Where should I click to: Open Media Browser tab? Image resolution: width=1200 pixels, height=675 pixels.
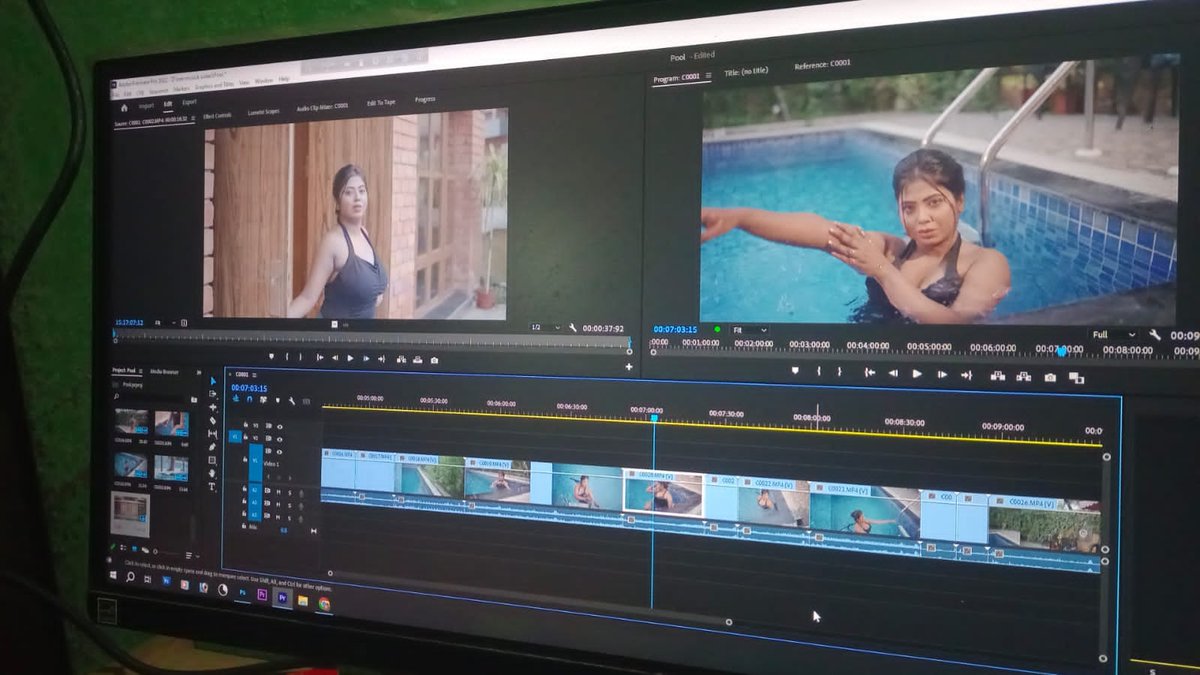[x=164, y=372]
